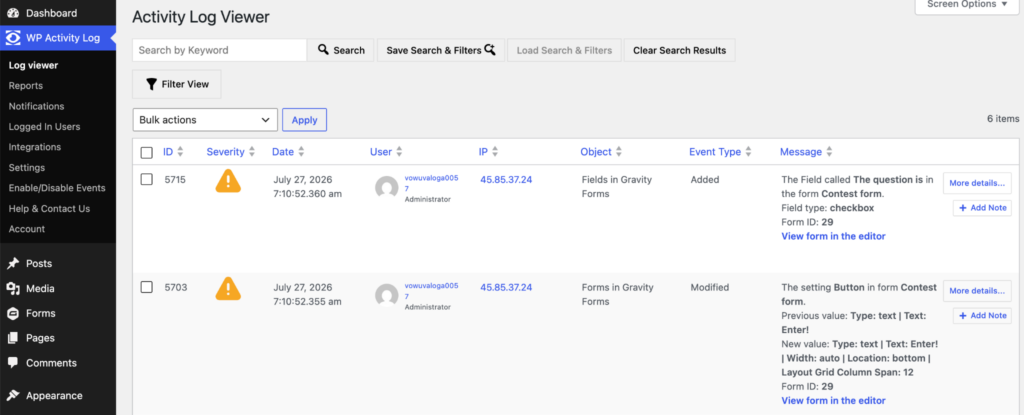Click the User sort arrows
1024x415 pixels.
tap(398, 152)
